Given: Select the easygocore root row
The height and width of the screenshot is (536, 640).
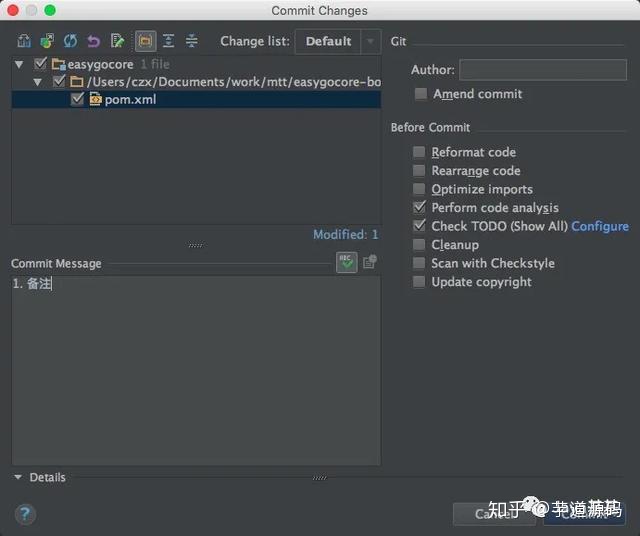Looking at the screenshot, I should pyautogui.click(x=196, y=64).
